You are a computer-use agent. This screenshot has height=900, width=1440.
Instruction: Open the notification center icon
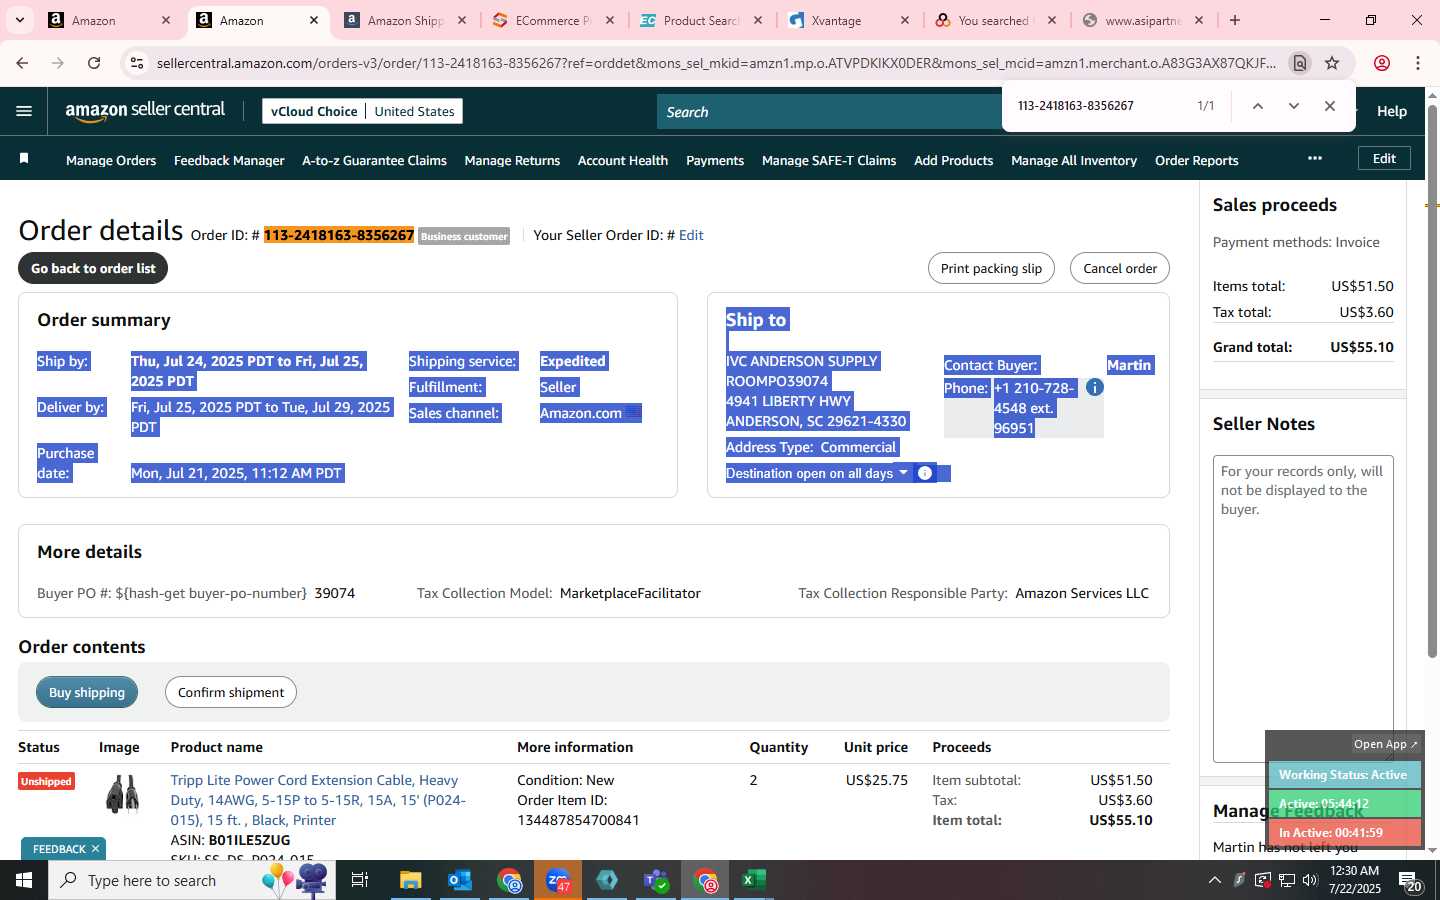coord(1410,881)
